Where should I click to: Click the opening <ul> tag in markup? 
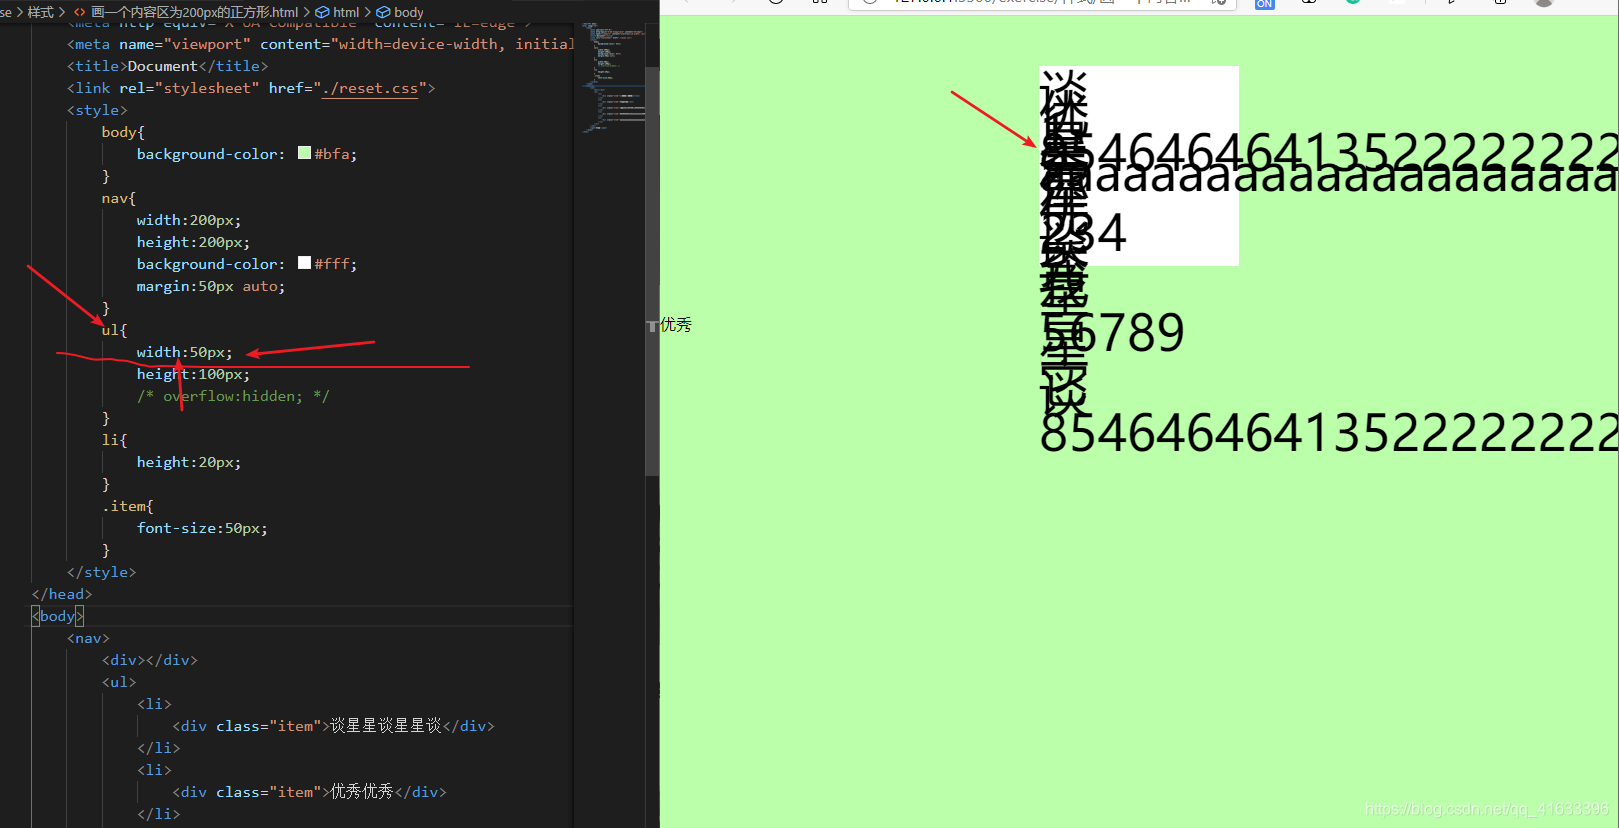point(118,682)
